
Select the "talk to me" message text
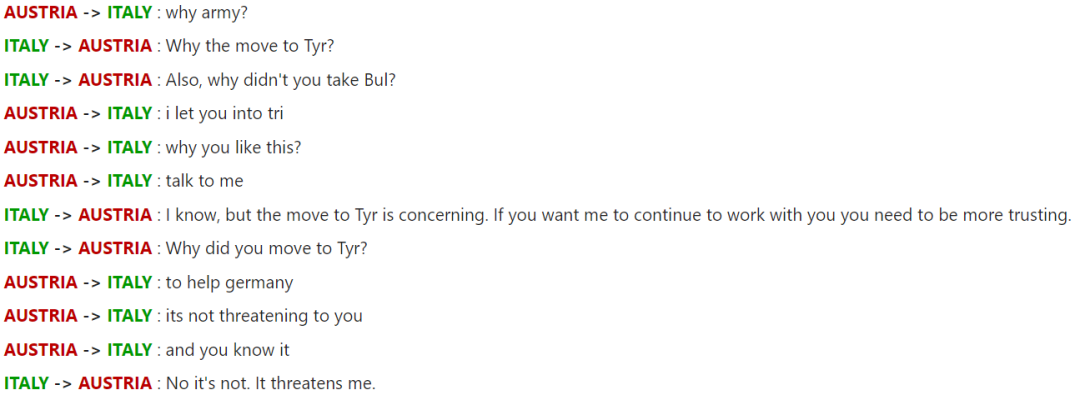(x=204, y=181)
